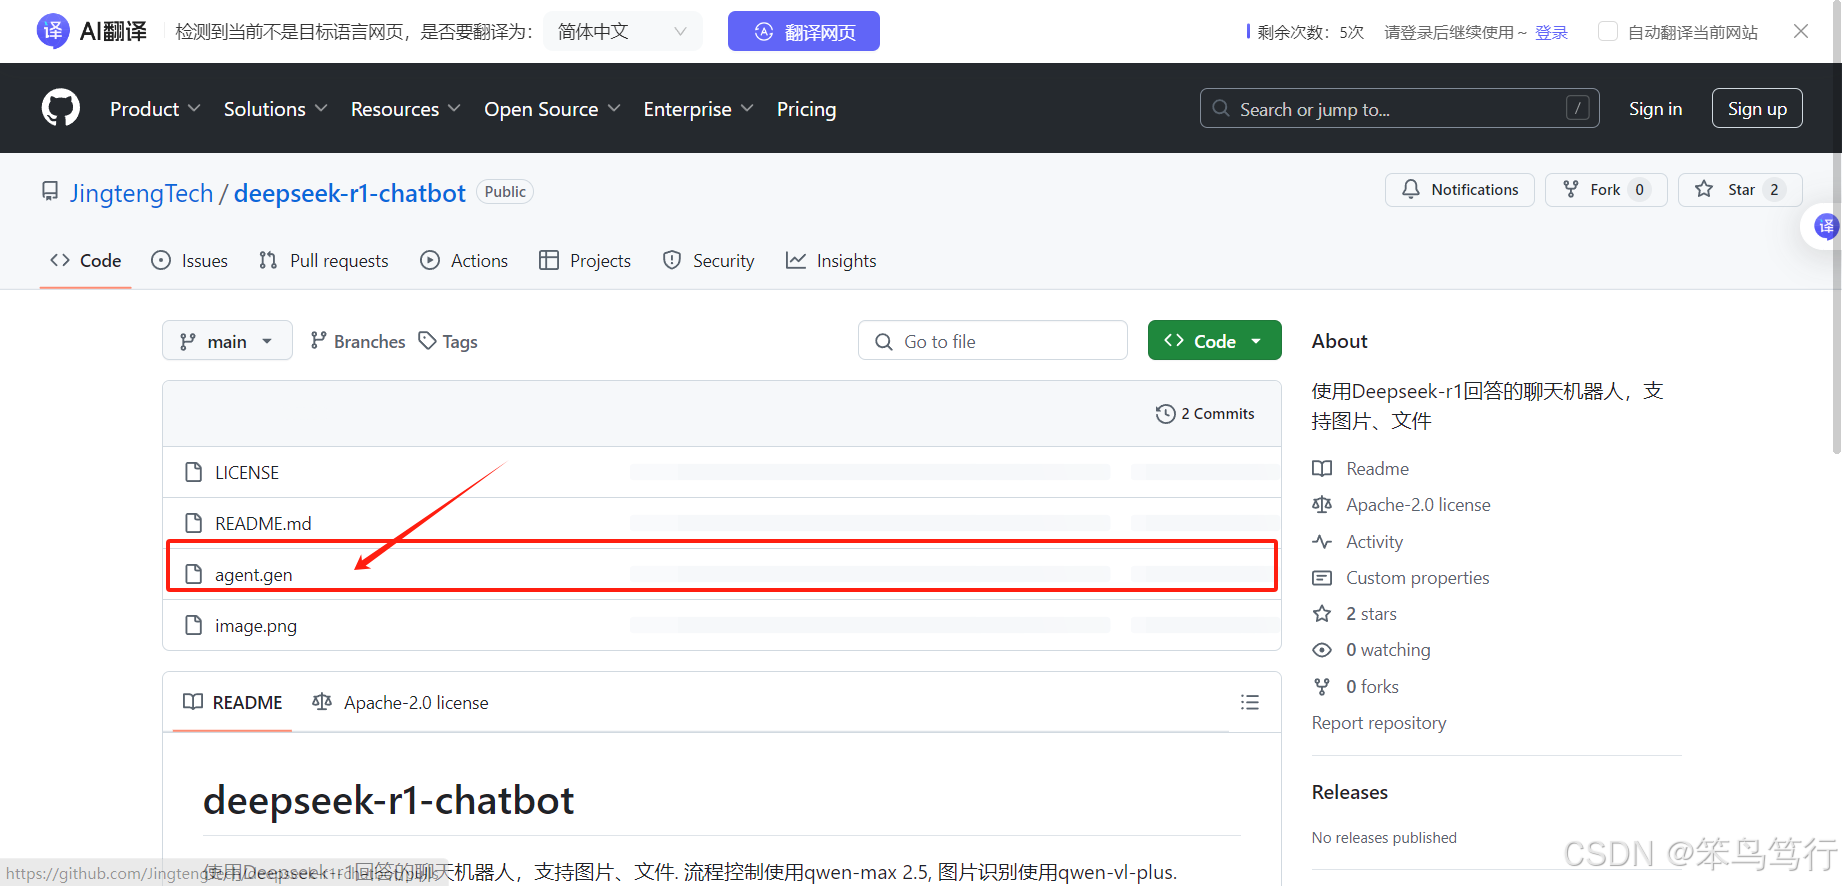Click the floating 译 translate icon

[x=1825, y=226]
